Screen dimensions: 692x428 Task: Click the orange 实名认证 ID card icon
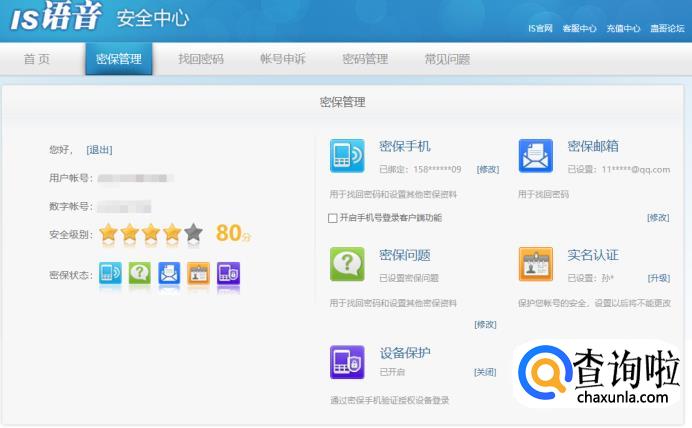(535, 264)
